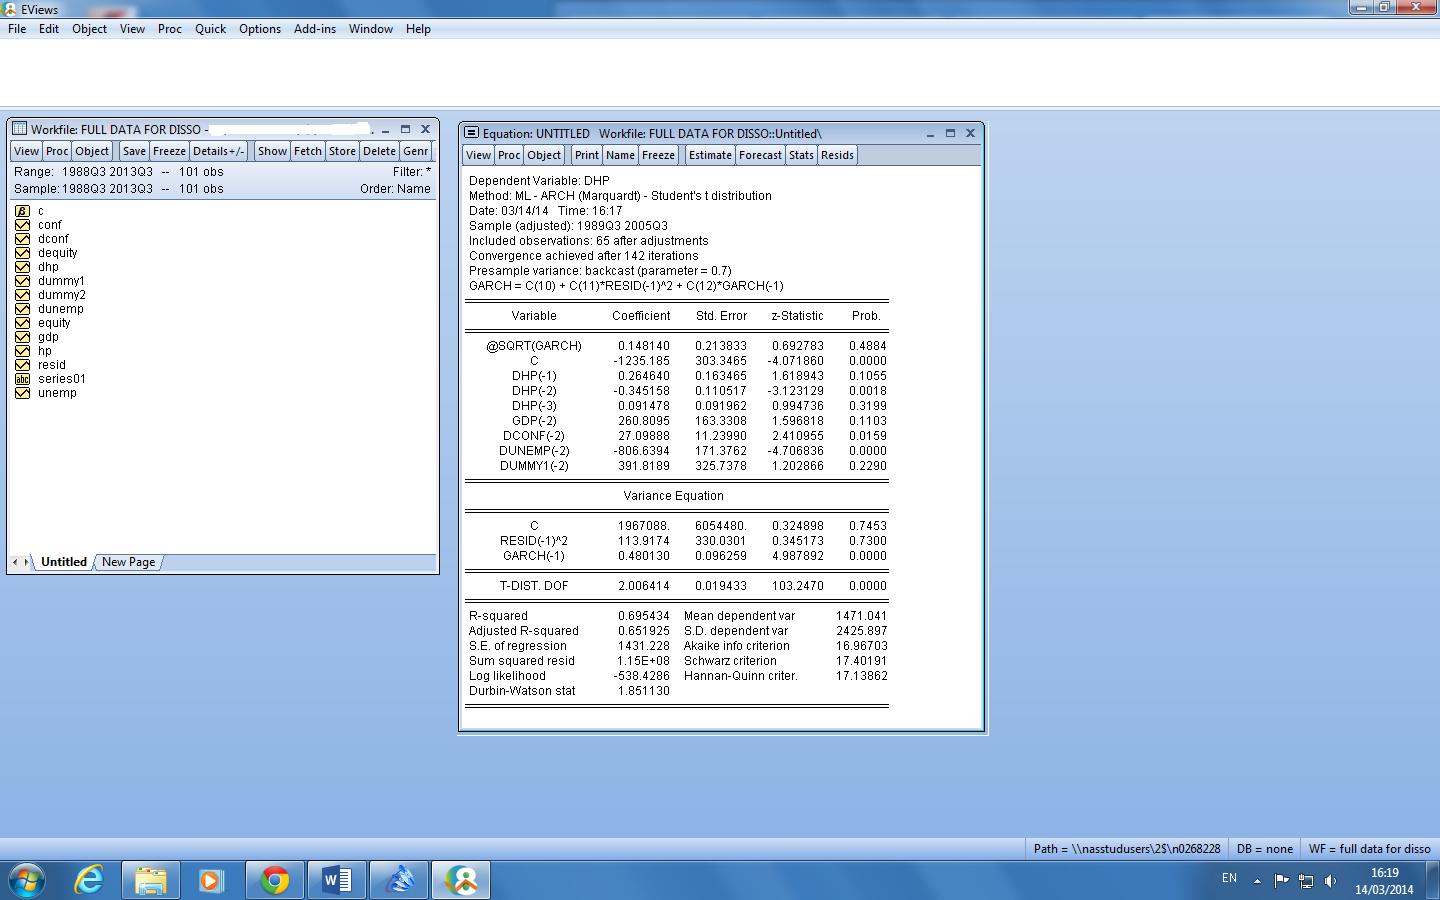The image size is (1440, 900).
Task: Click the EViews taskbar icon
Action: [x=461, y=880]
